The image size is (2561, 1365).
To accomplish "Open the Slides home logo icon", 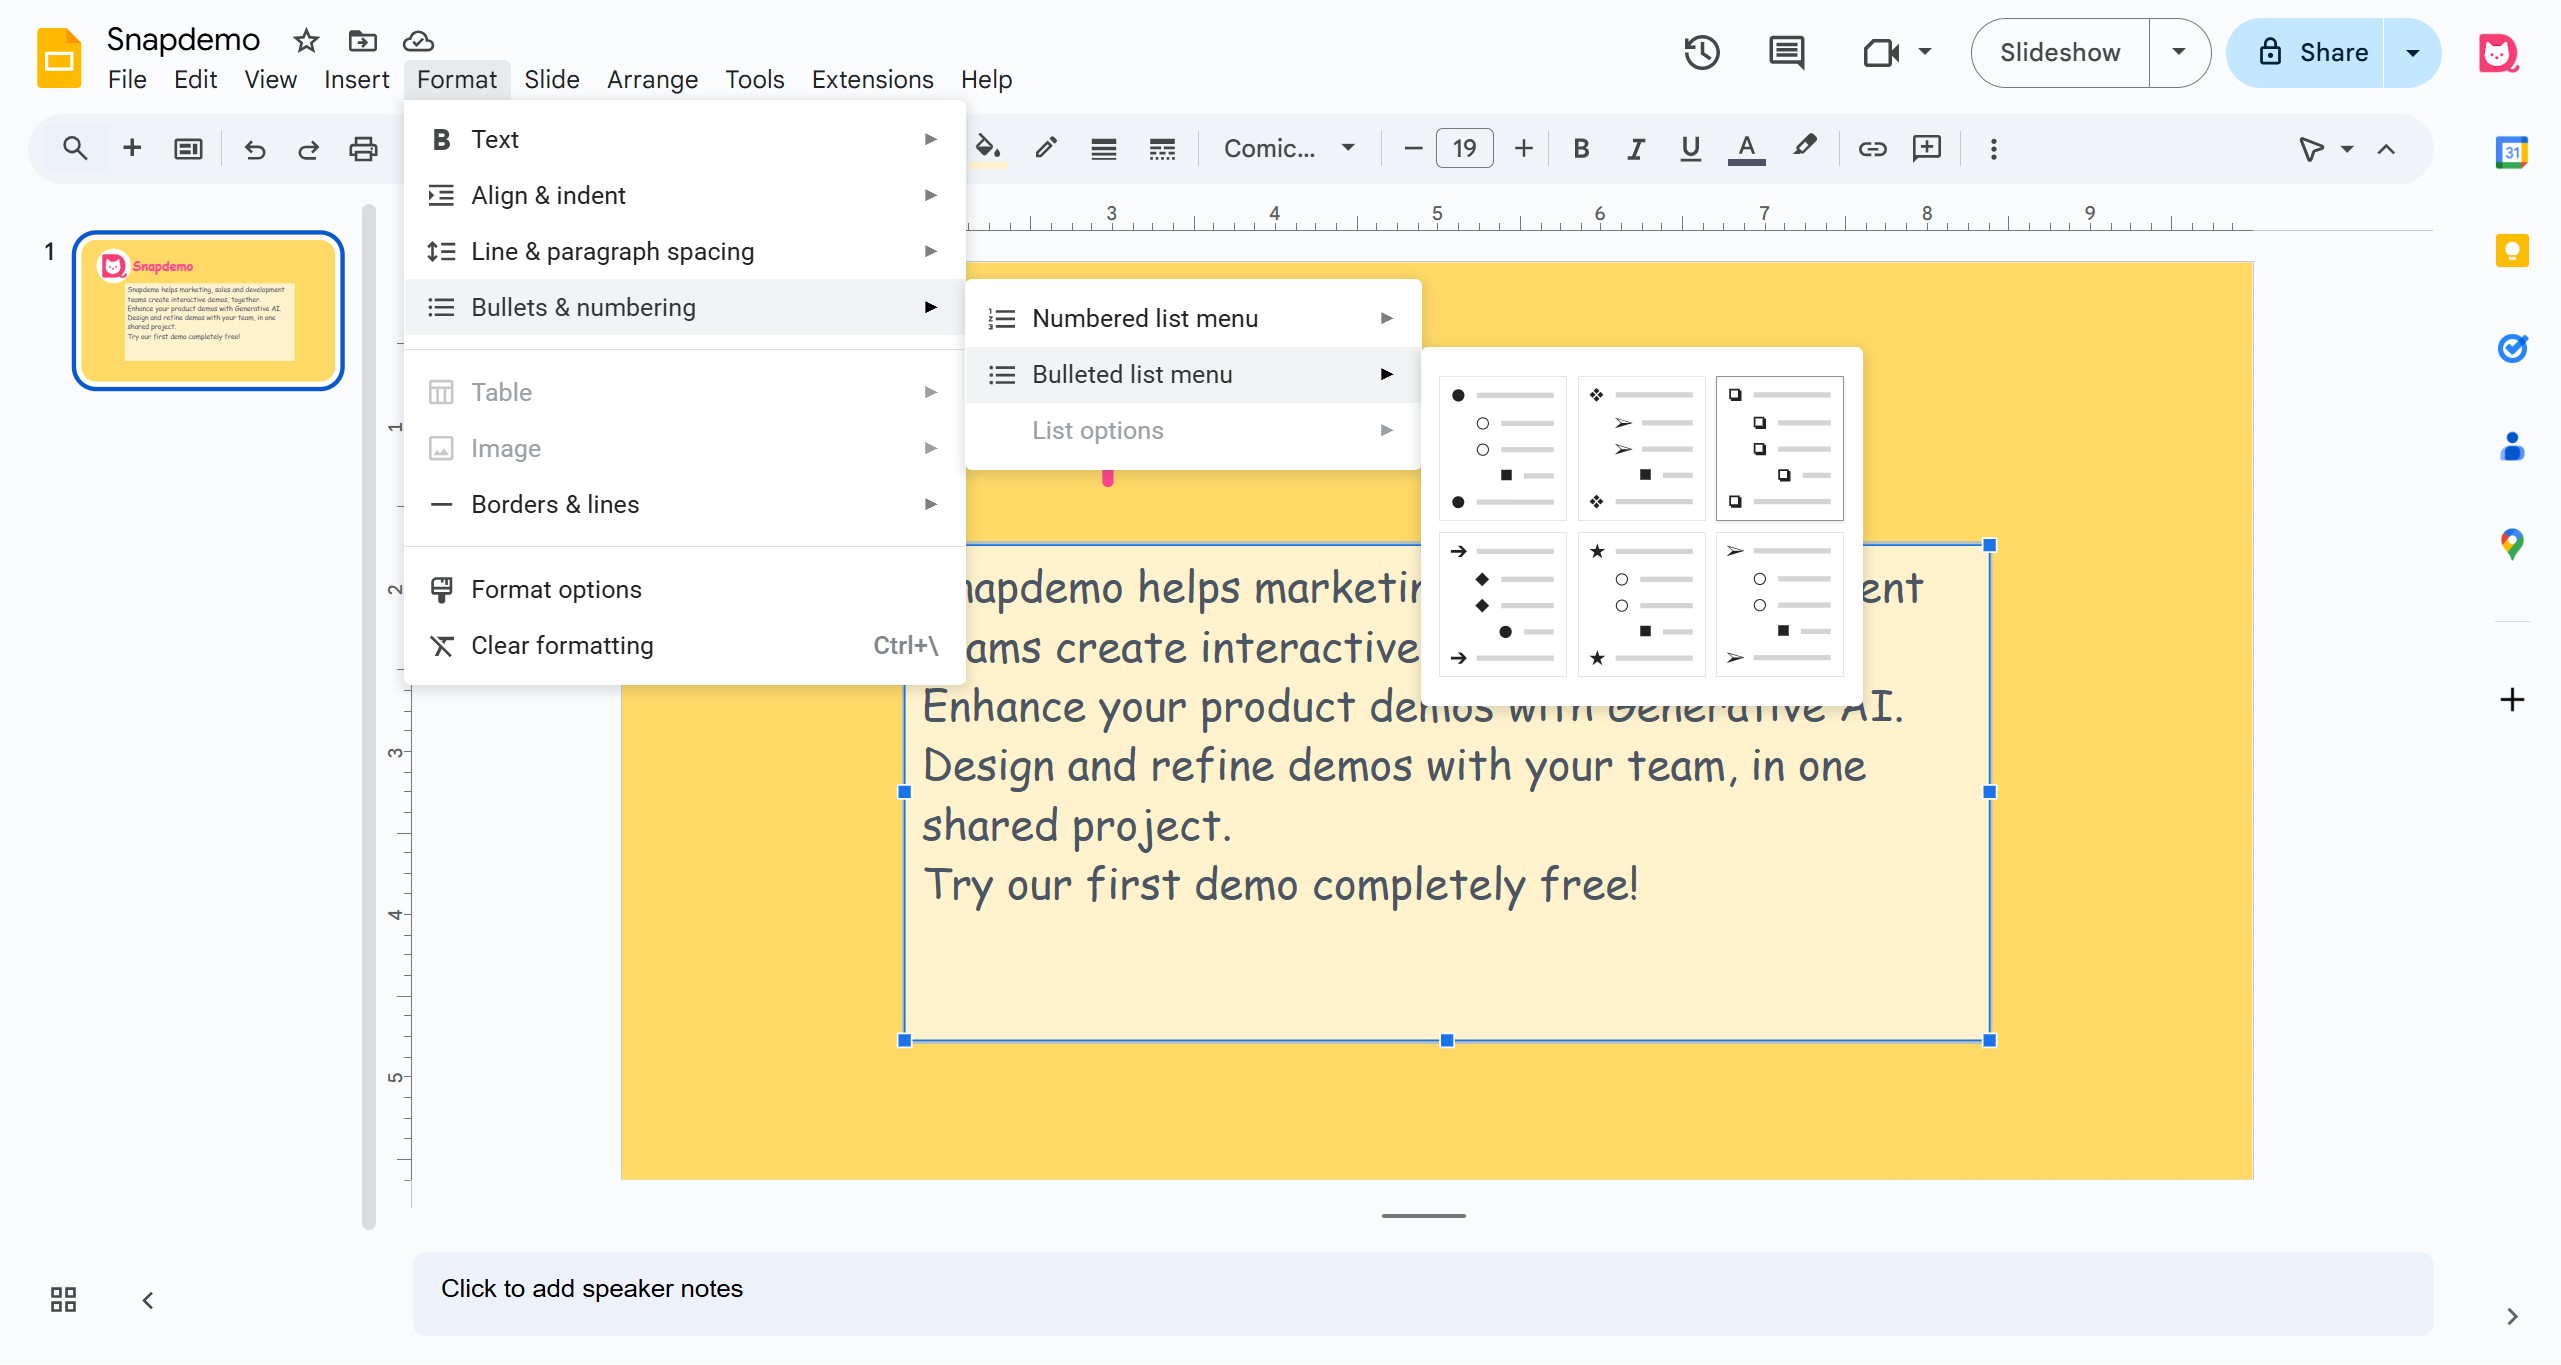I will [59, 58].
